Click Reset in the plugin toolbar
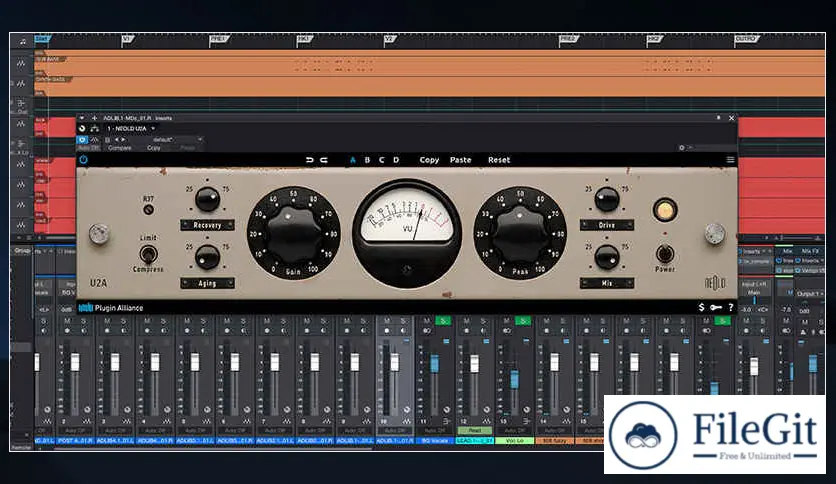Image resolution: width=836 pixels, height=484 pixels. point(499,160)
